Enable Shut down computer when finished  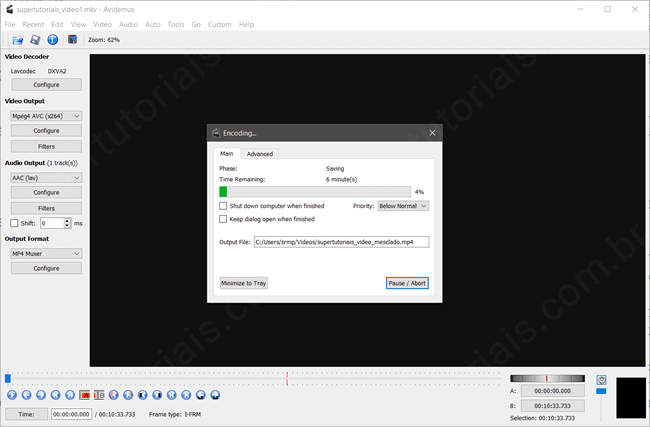point(223,206)
